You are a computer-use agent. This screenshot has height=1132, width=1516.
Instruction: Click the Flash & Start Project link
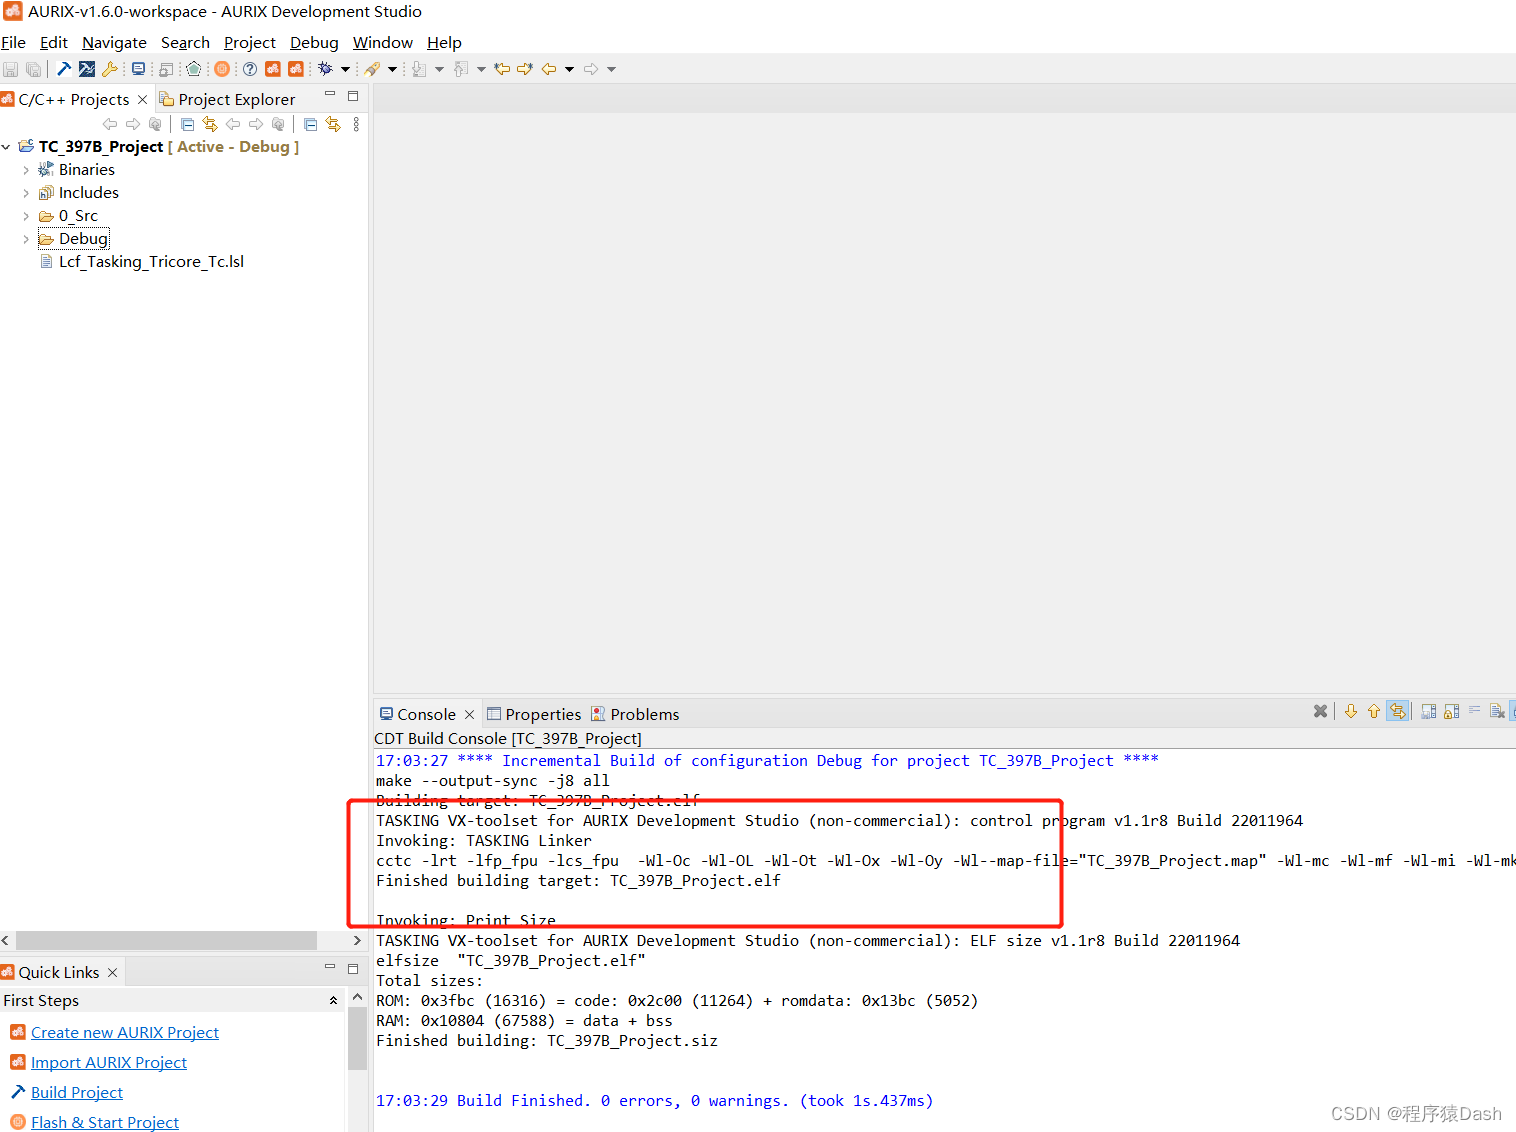point(104,1121)
